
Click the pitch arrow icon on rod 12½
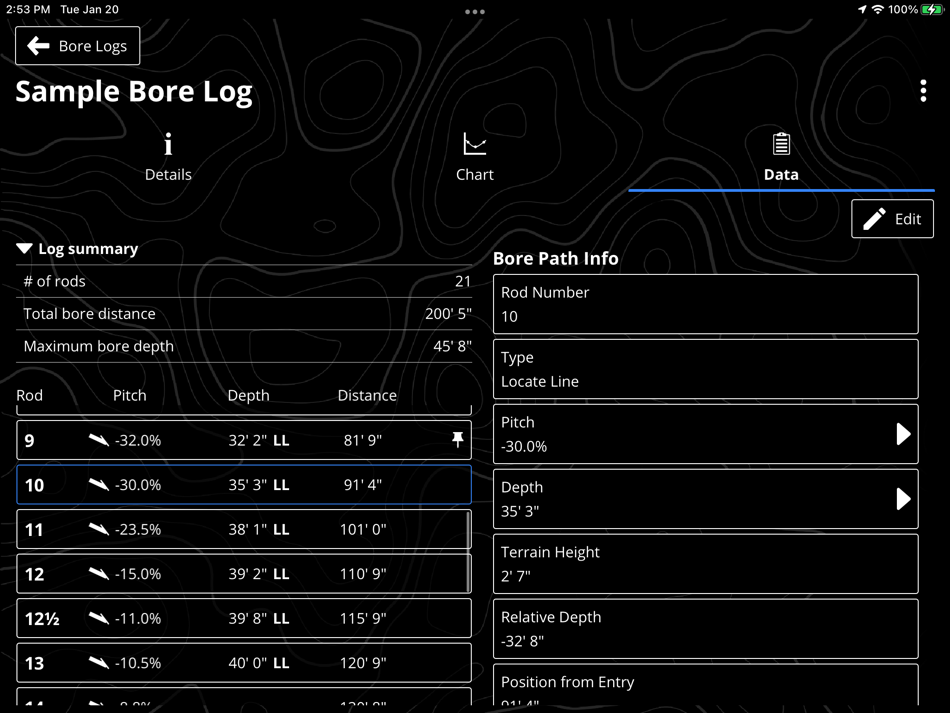pos(99,618)
